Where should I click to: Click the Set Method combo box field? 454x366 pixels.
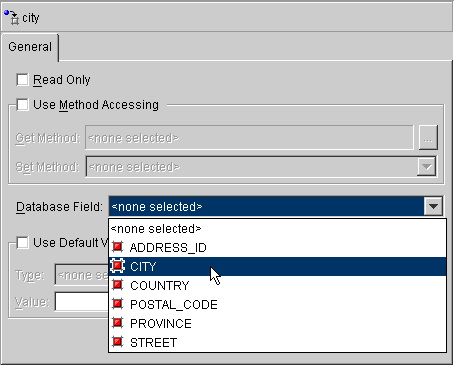pos(261,166)
